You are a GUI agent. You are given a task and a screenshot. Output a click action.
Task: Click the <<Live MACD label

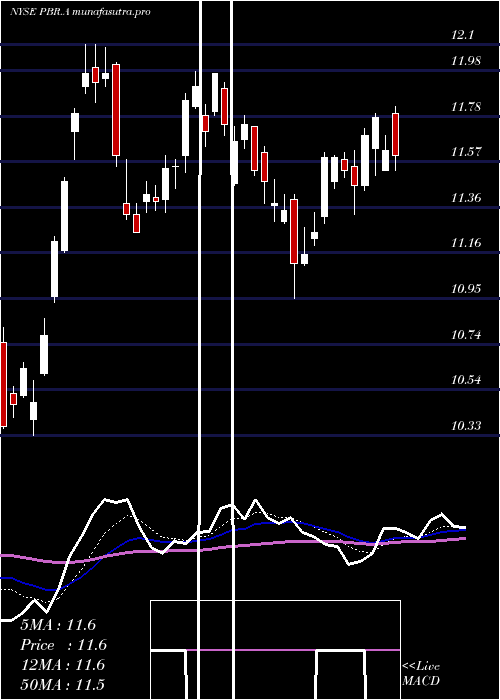pos(421,674)
